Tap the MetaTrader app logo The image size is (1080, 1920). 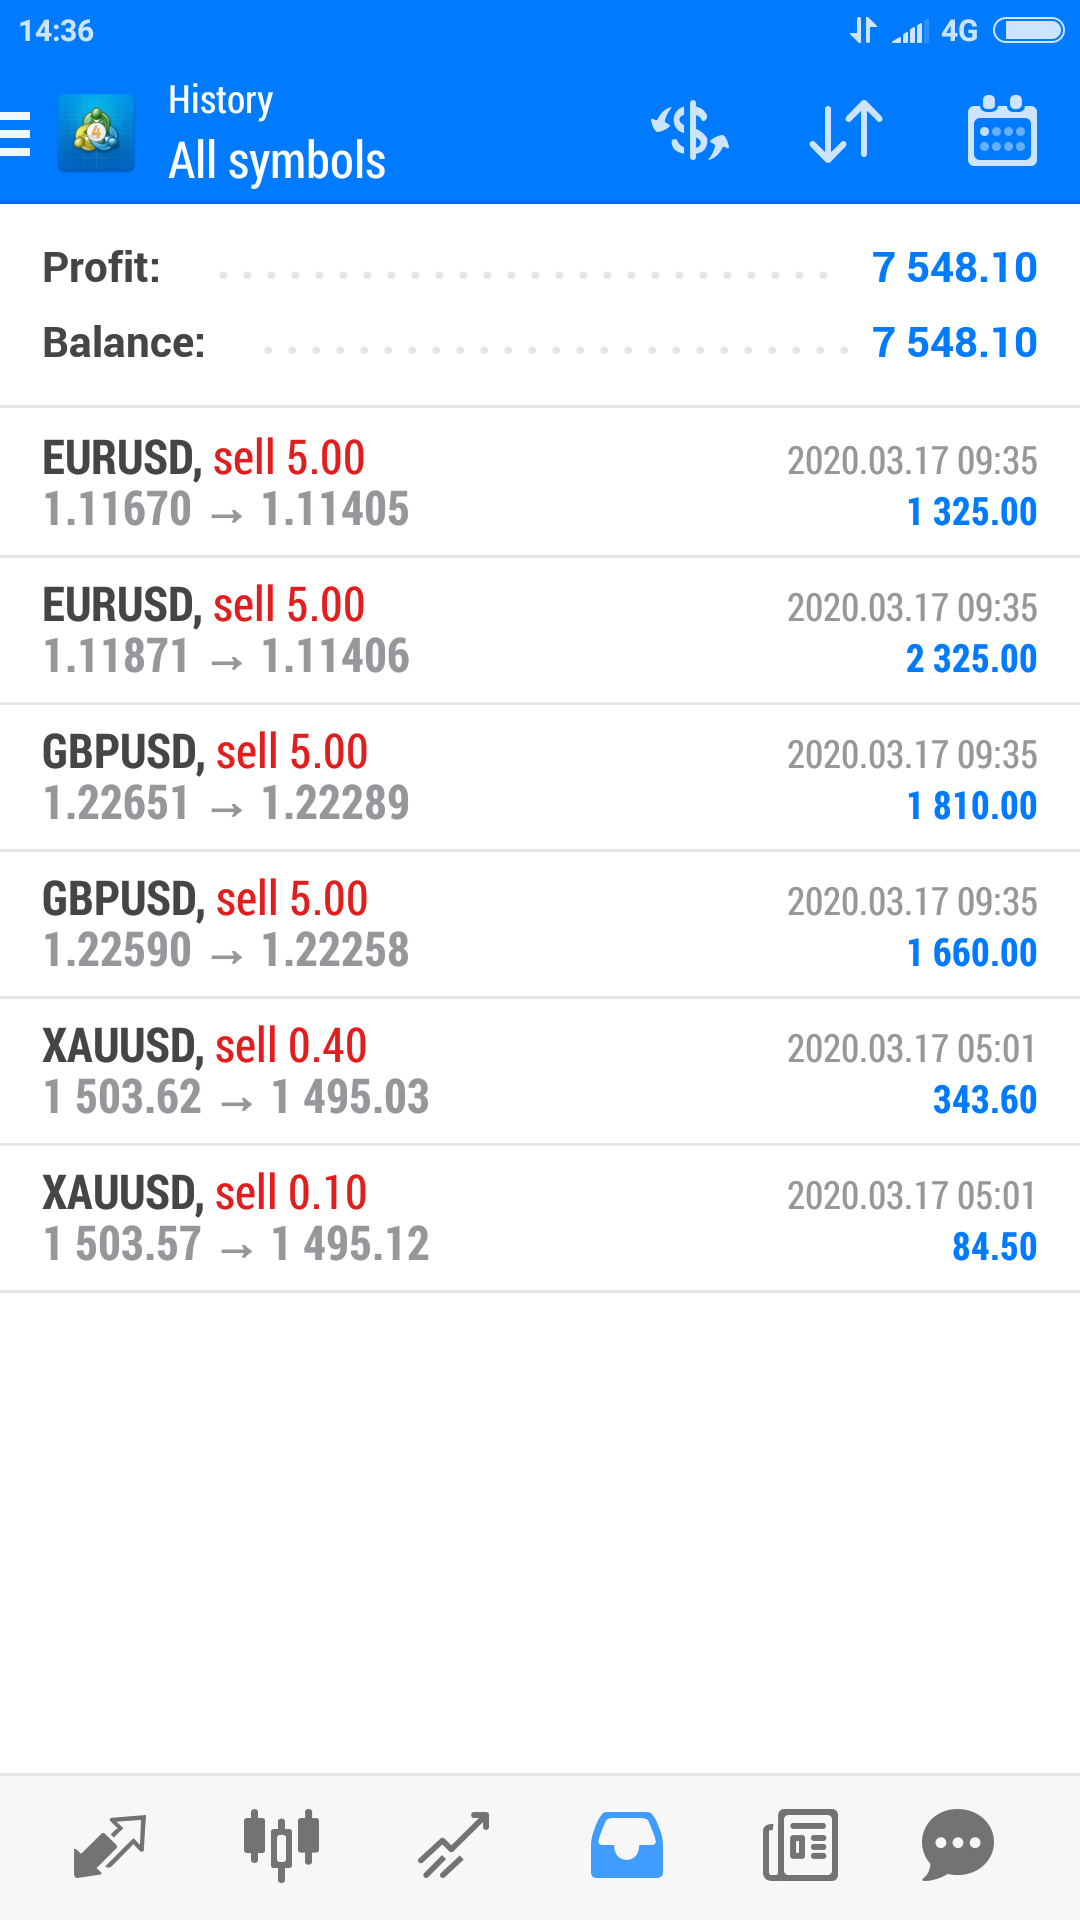(x=96, y=133)
